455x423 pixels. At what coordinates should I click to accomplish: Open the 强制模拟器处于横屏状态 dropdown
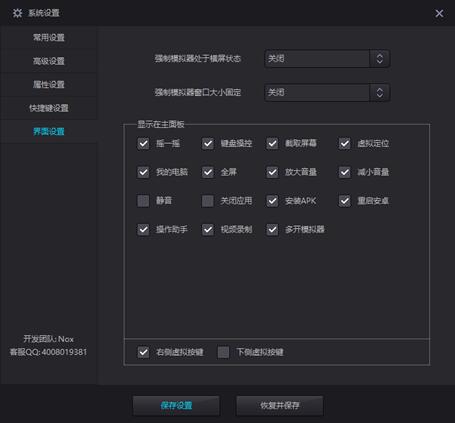(327, 59)
